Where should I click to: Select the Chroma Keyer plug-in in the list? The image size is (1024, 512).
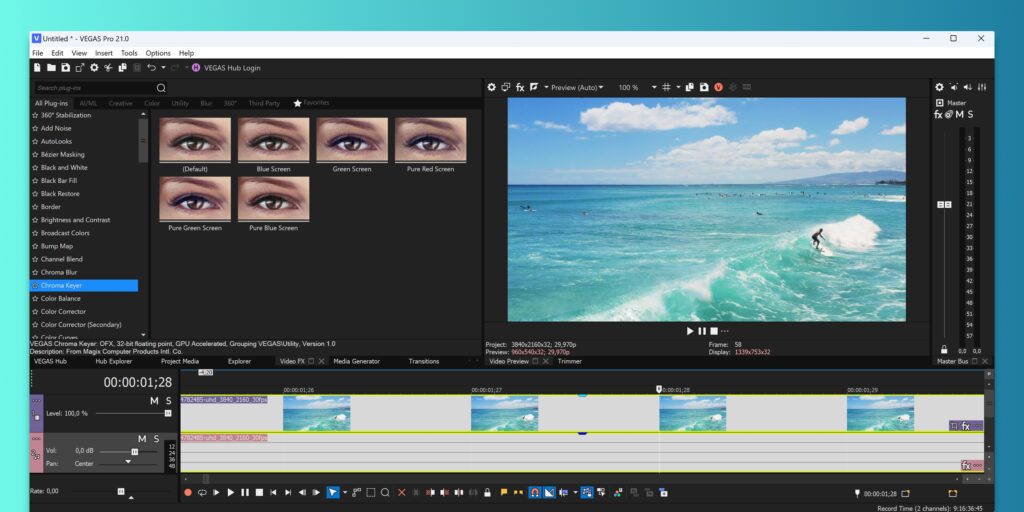click(62, 285)
